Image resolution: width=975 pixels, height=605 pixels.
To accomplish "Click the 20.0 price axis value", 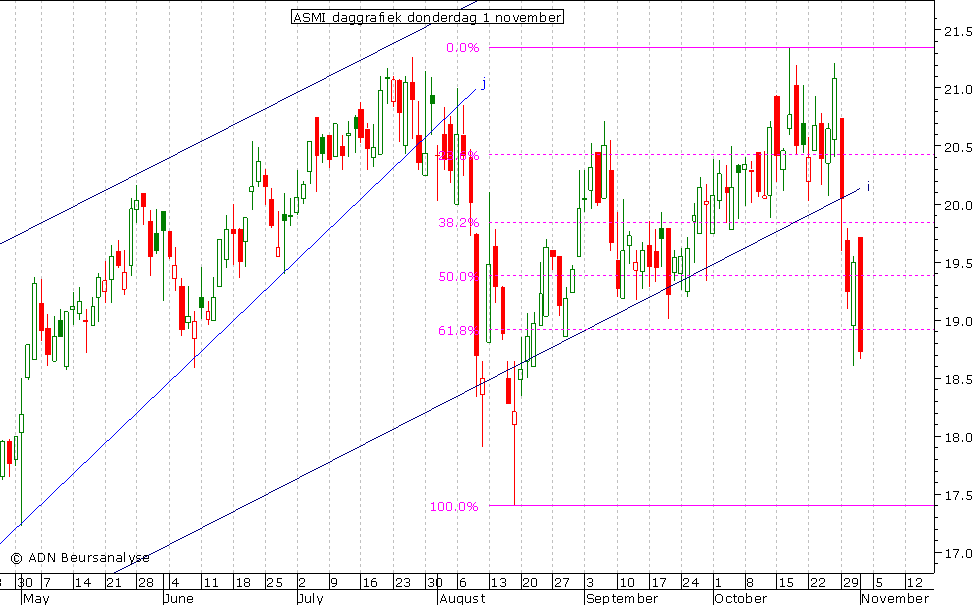I will pyautogui.click(x=958, y=206).
